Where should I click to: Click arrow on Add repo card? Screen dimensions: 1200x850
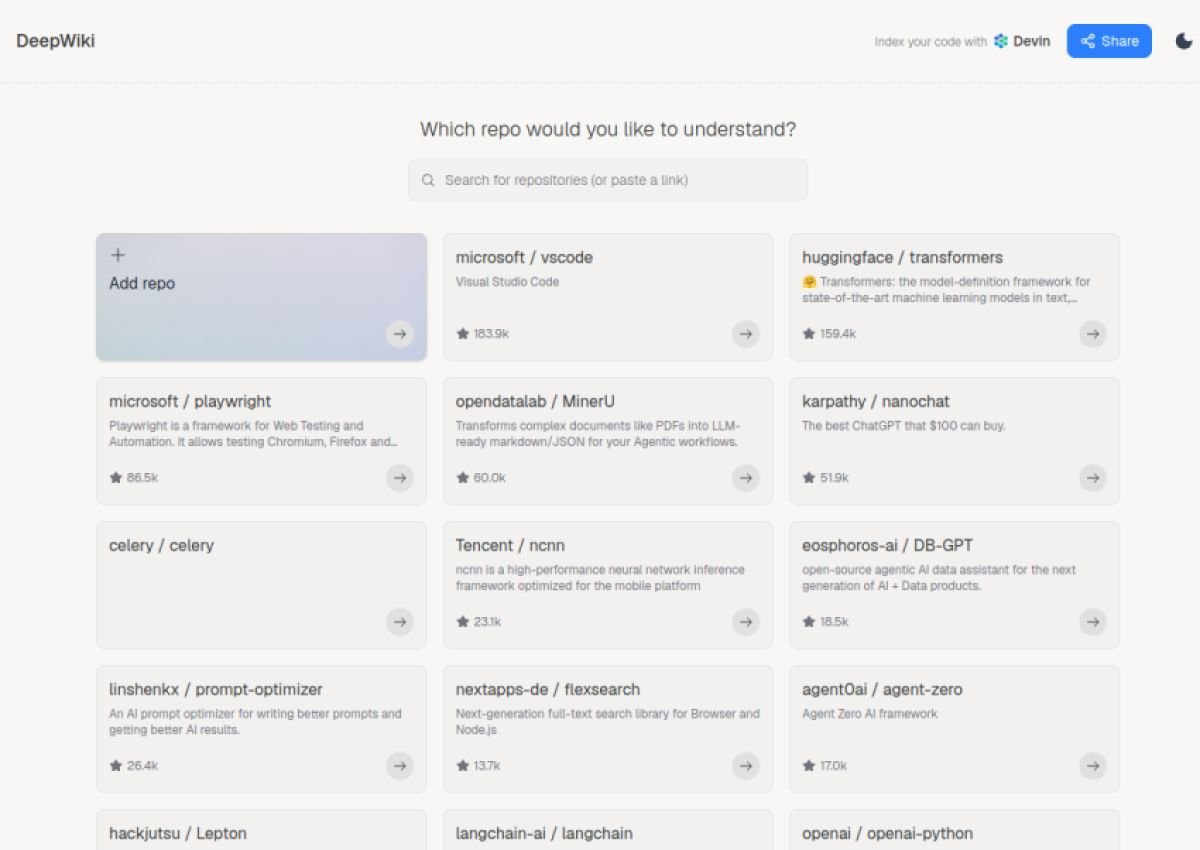[x=400, y=334]
